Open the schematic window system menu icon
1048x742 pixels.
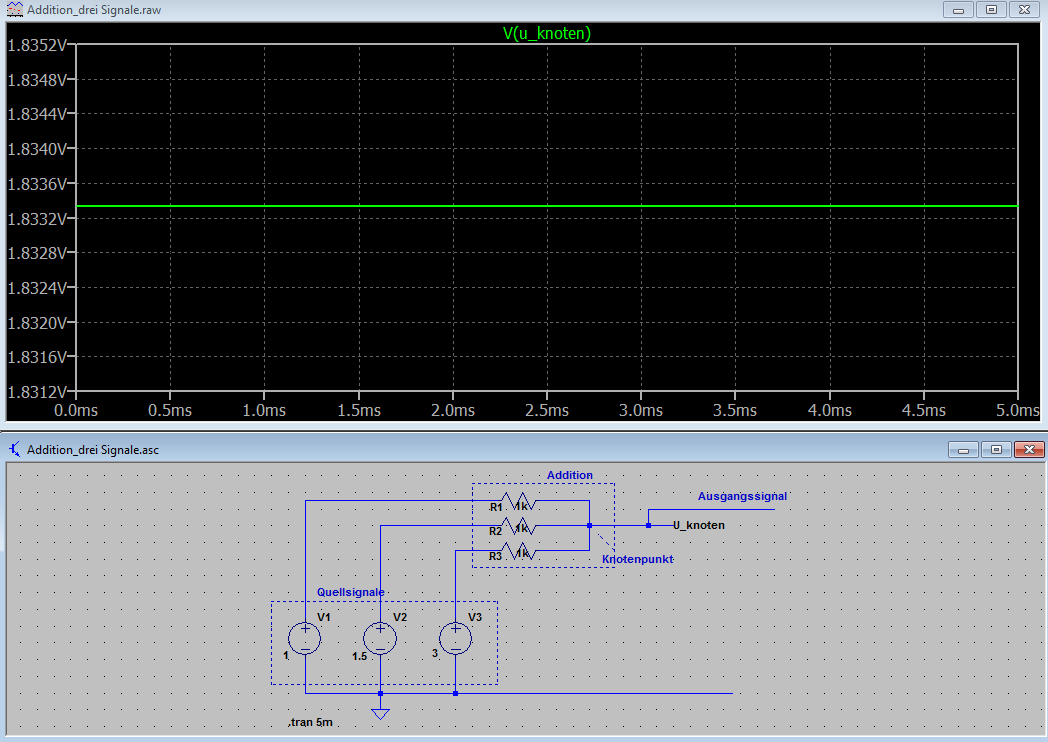click(13, 450)
